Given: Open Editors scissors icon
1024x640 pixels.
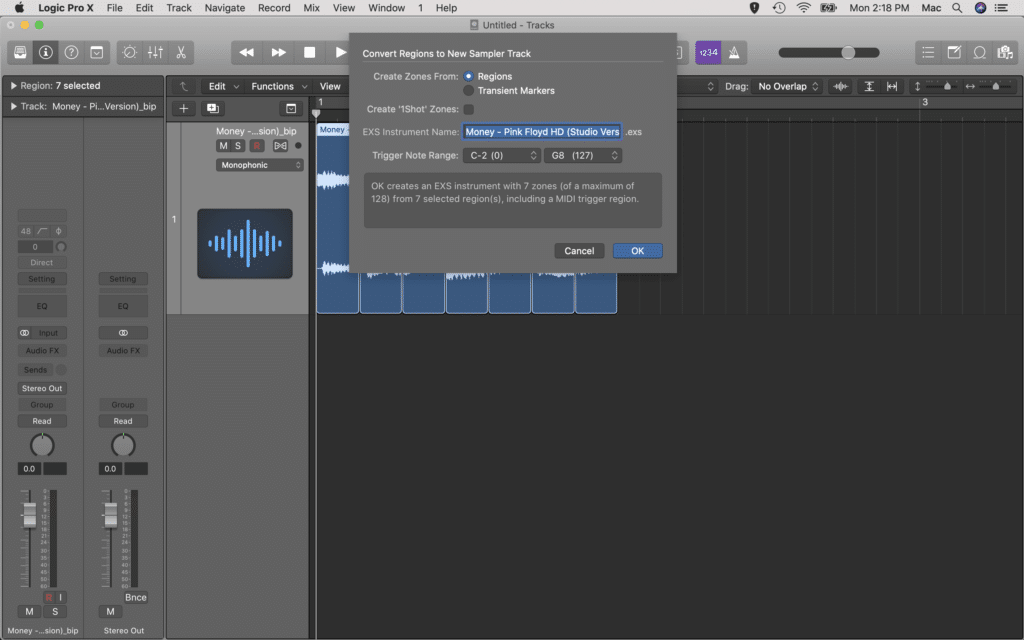Looking at the screenshot, I should click(181, 52).
